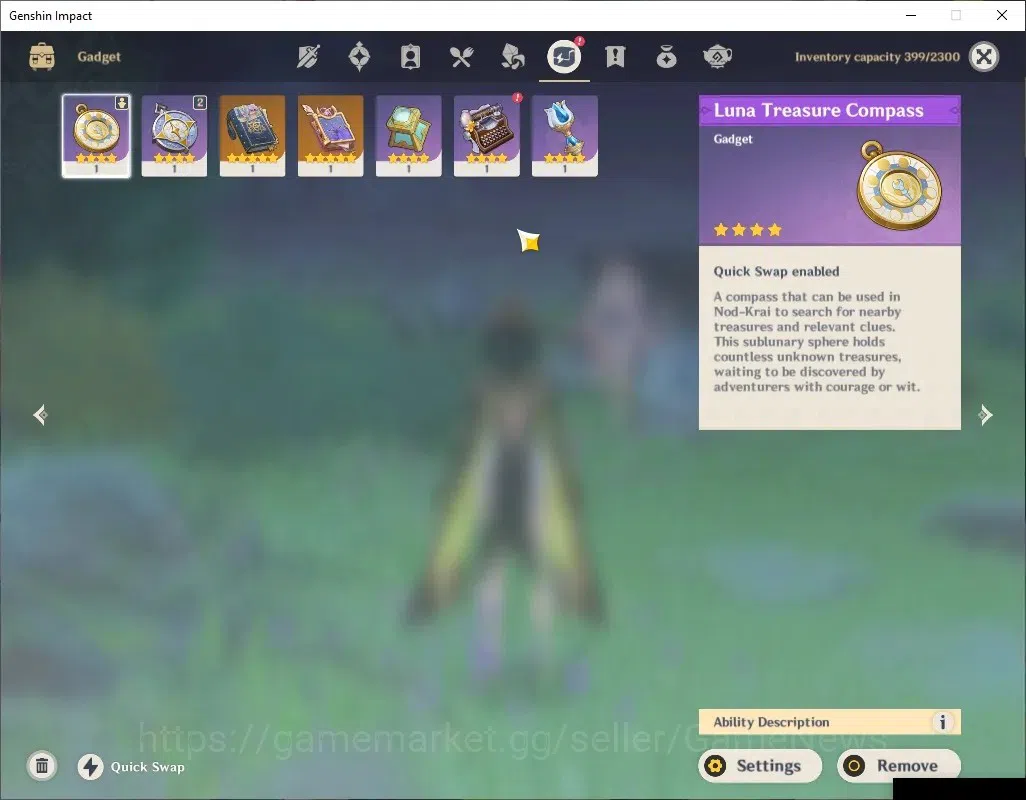Go to previous page with left arrow
The image size is (1026, 800).
pos(41,415)
